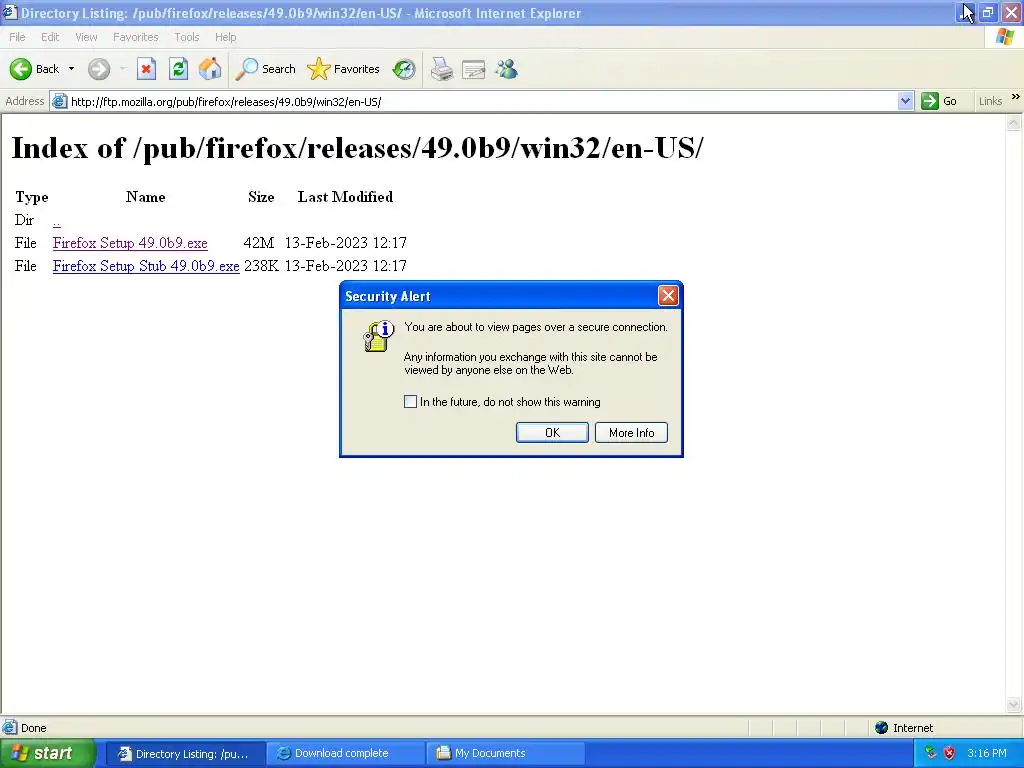
Task: Click the page icon in address bar
Action: tap(59, 101)
